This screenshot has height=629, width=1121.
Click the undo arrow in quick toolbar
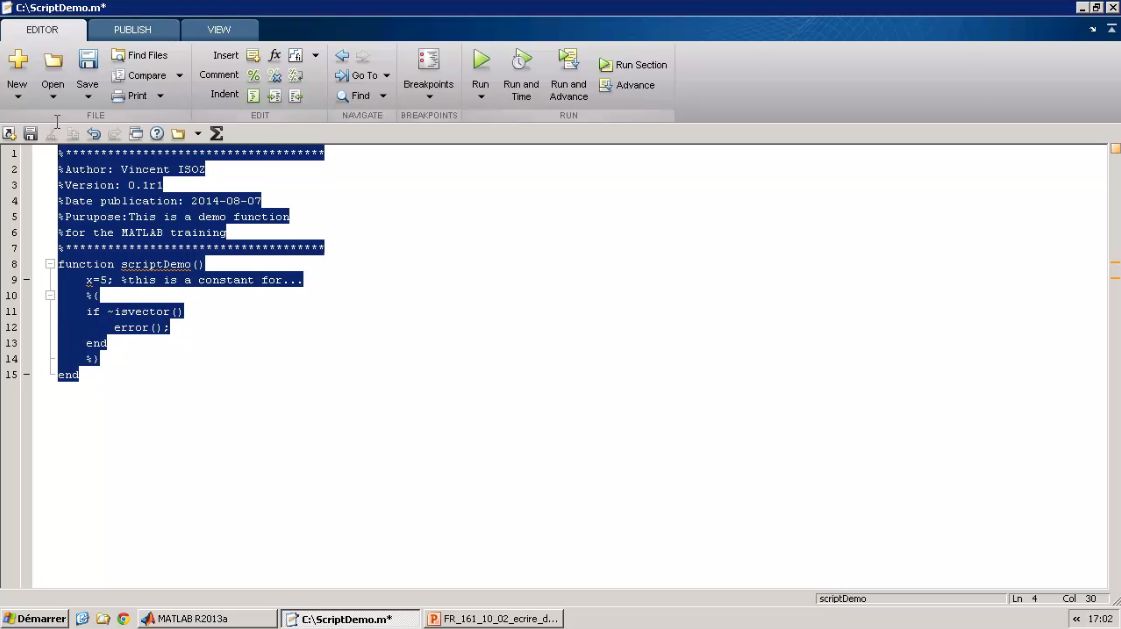coord(94,134)
